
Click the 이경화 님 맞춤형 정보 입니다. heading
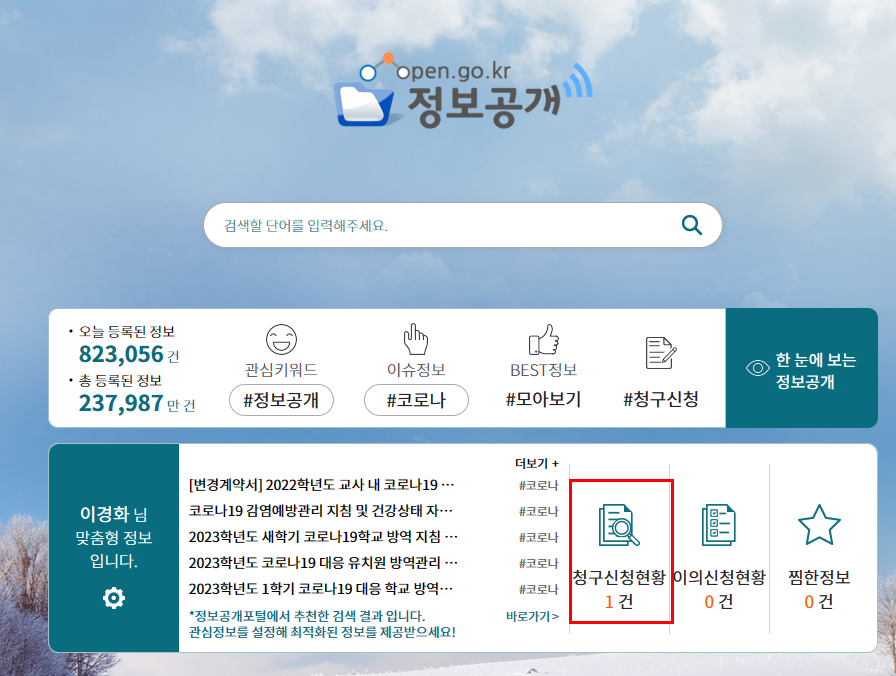pyautogui.click(x=114, y=537)
